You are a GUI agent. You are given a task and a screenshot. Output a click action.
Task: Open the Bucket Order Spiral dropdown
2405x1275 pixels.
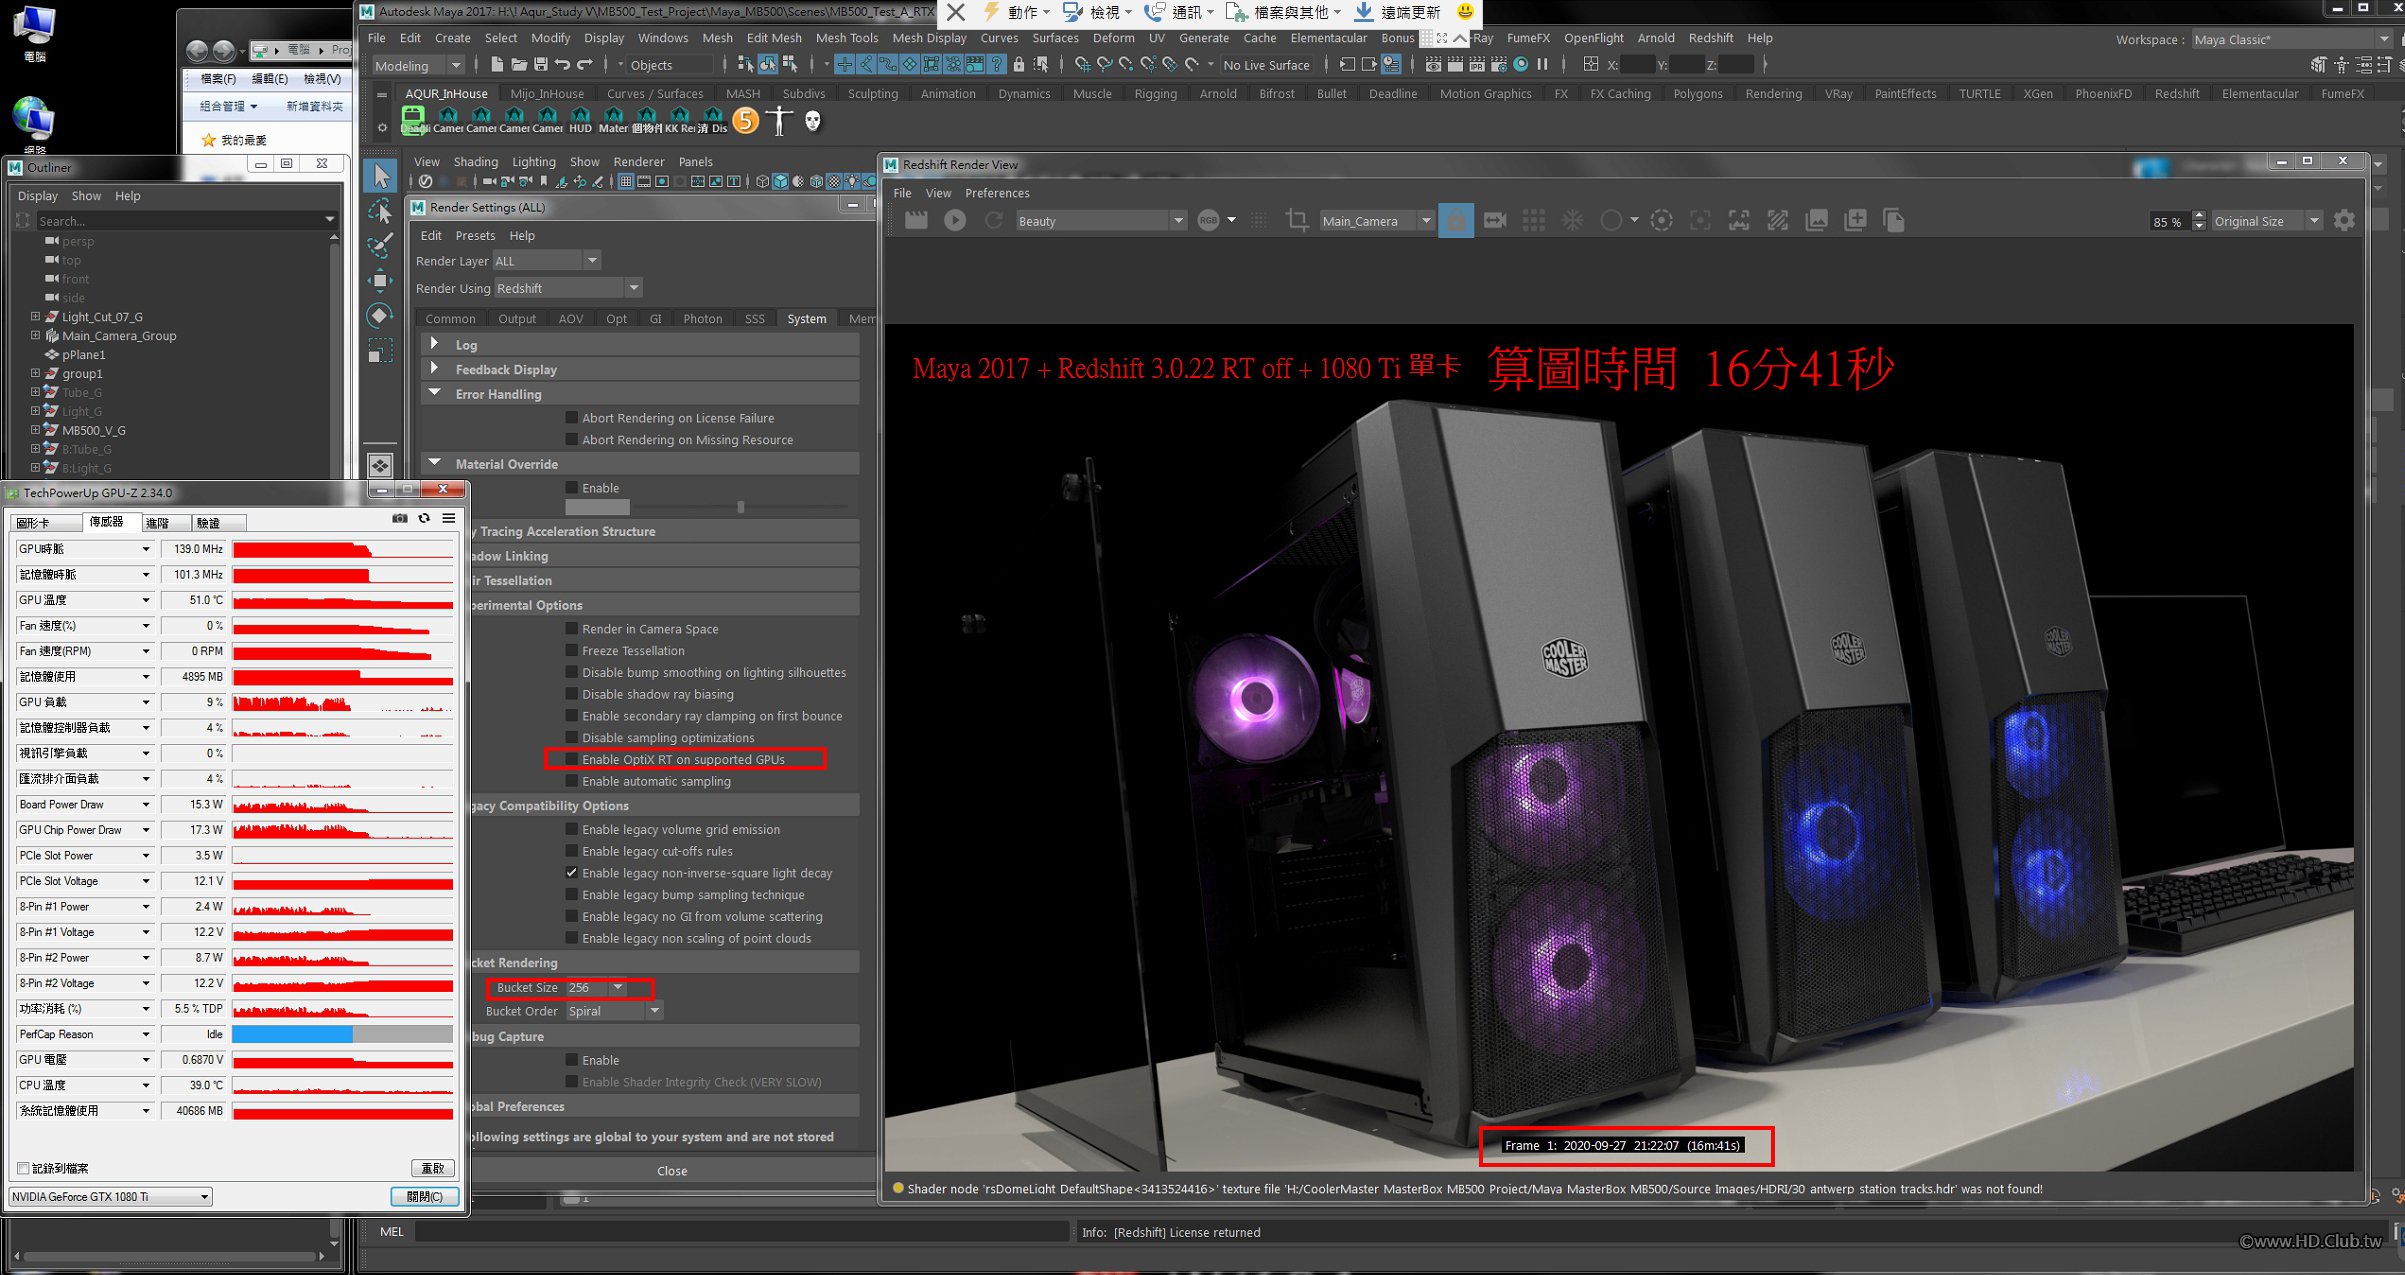click(x=614, y=1011)
